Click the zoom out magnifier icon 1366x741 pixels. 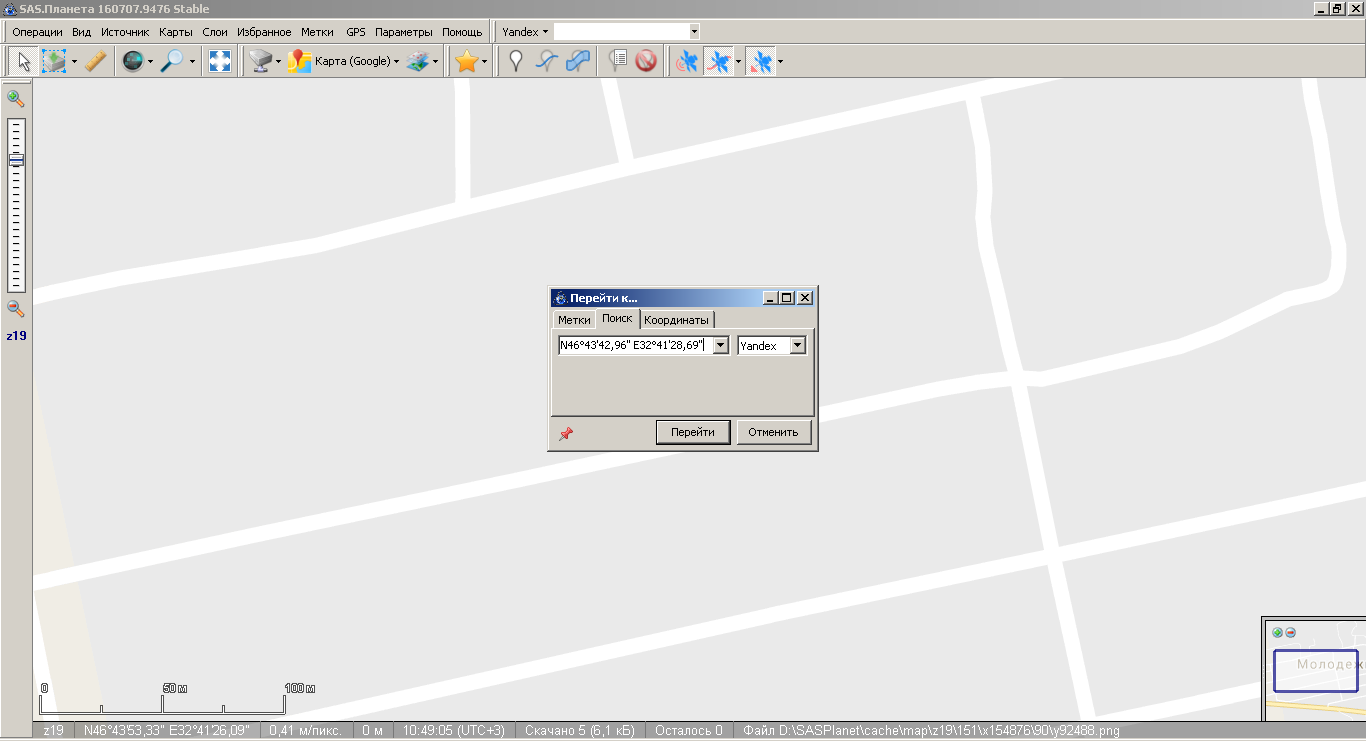pyautogui.click(x=15, y=309)
